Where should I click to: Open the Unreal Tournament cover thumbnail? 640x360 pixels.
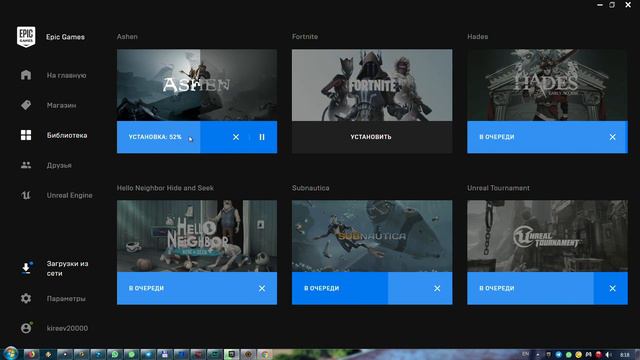point(547,236)
